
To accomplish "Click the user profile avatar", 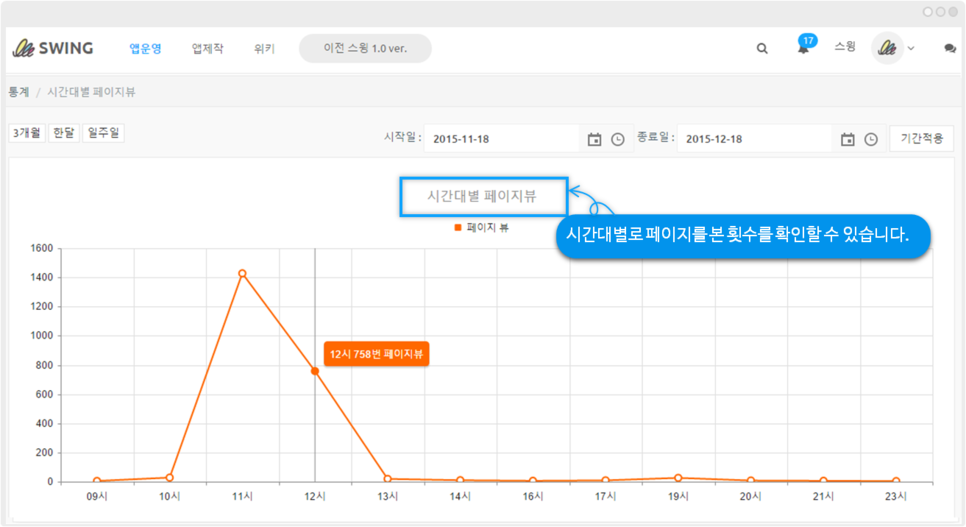I will click(887, 48).
